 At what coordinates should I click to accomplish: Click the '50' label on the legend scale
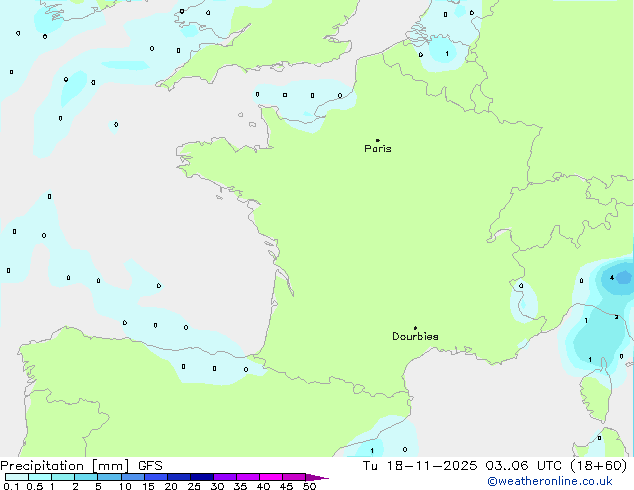click(309, 486)
